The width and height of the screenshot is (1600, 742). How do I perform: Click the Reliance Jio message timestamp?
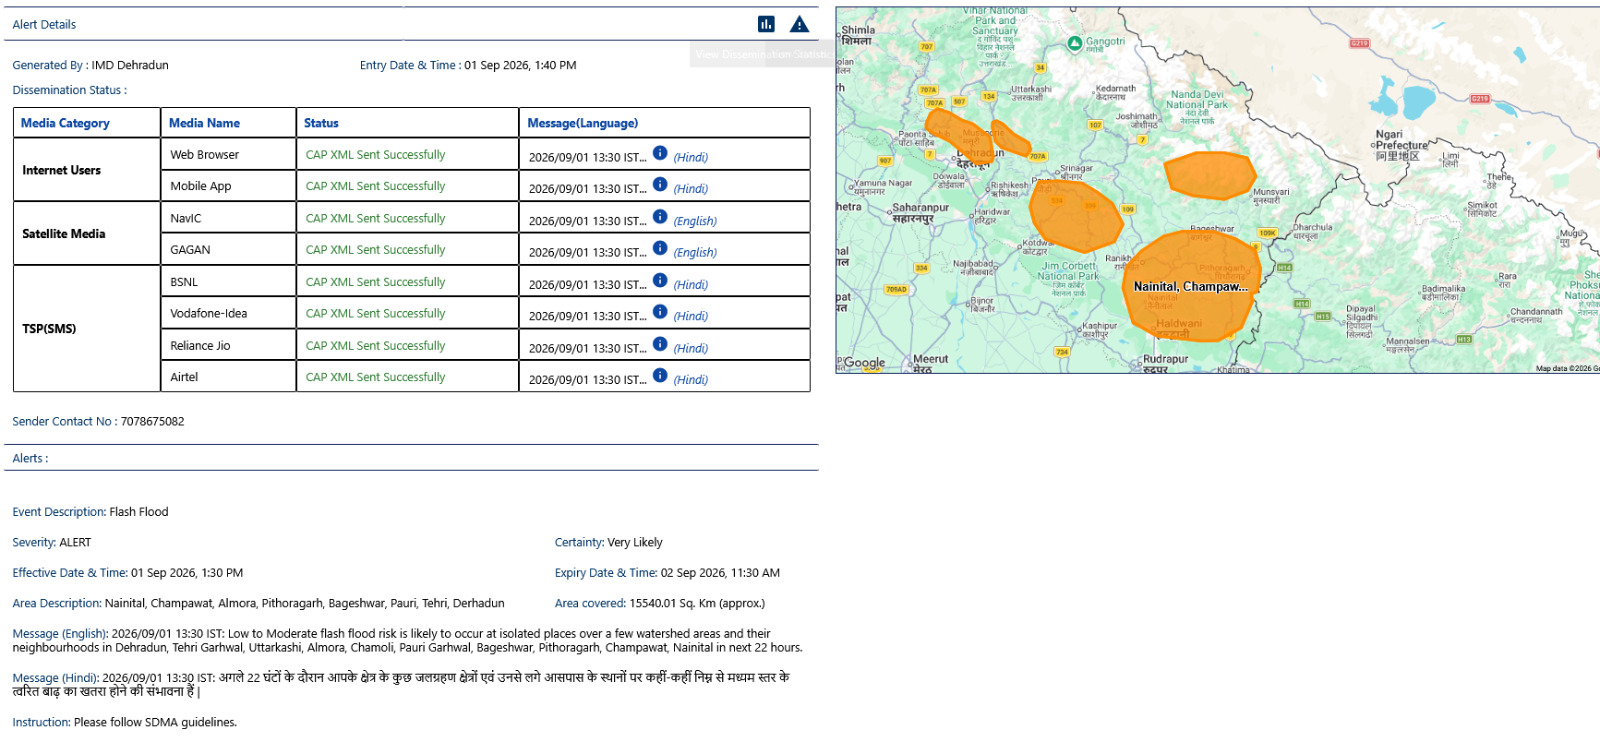(588, 349)
